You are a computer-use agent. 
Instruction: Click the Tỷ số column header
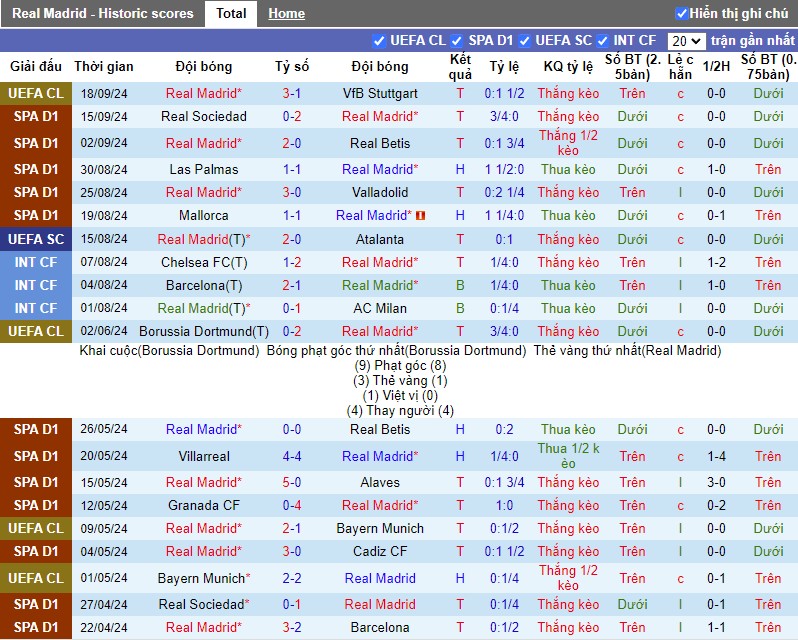pos(292,67)
